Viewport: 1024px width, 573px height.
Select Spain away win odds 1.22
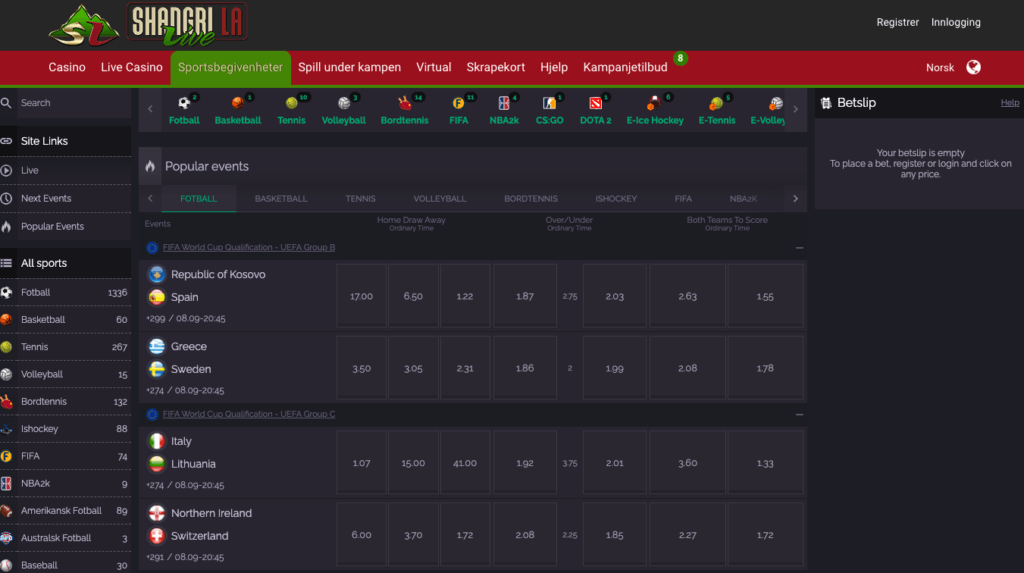point(465,296)
